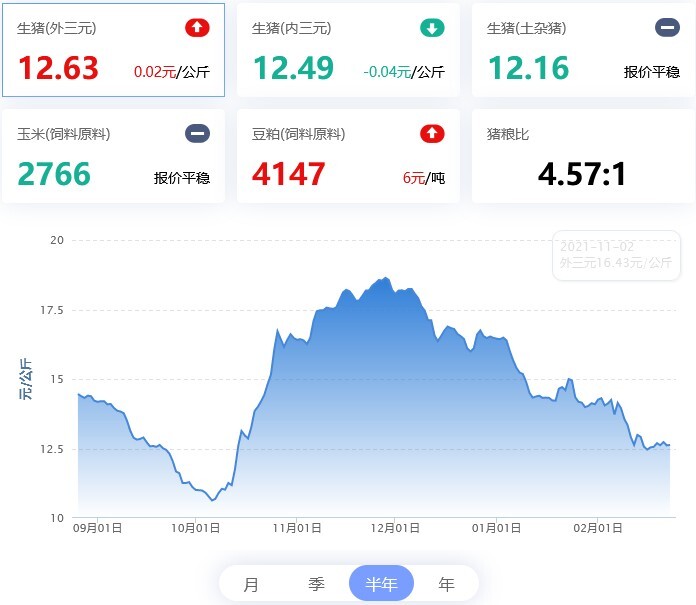Open the 豆粕 4147 price card

[348, 156]
